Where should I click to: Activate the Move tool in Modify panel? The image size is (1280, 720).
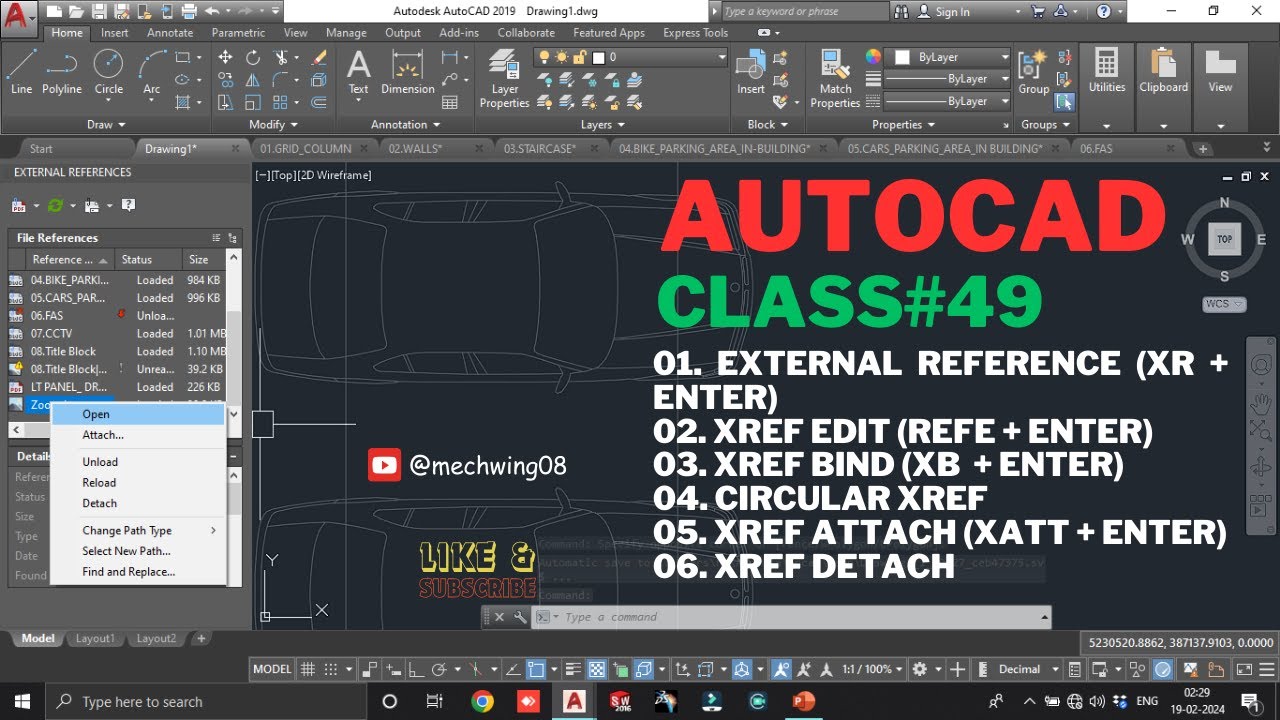(225, 58)
